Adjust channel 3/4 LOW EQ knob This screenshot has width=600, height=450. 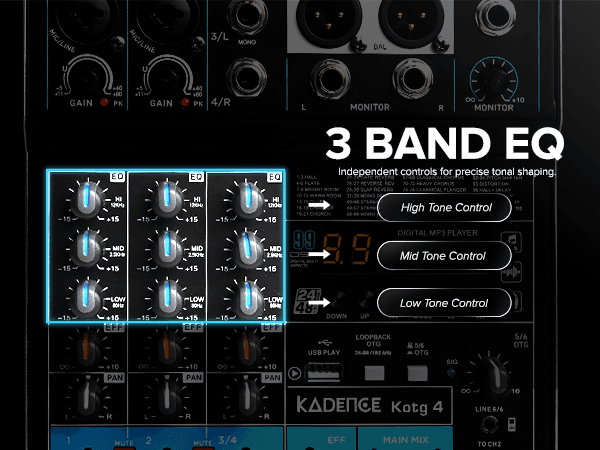click(x=247, y=298)
